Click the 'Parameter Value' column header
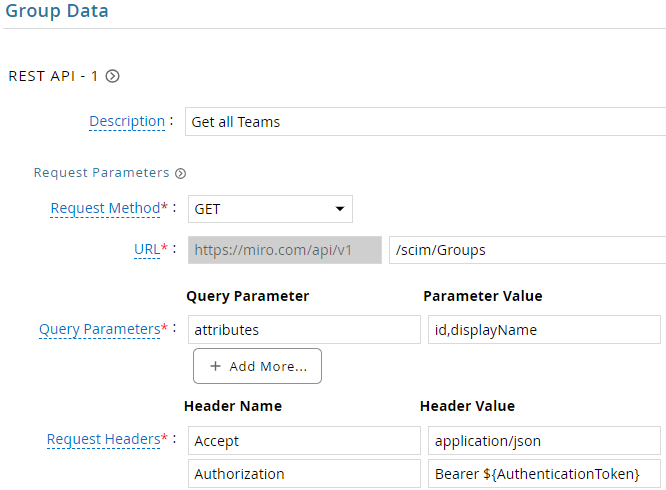The height and width of the screenshot is (490, 666). point(483,296)
